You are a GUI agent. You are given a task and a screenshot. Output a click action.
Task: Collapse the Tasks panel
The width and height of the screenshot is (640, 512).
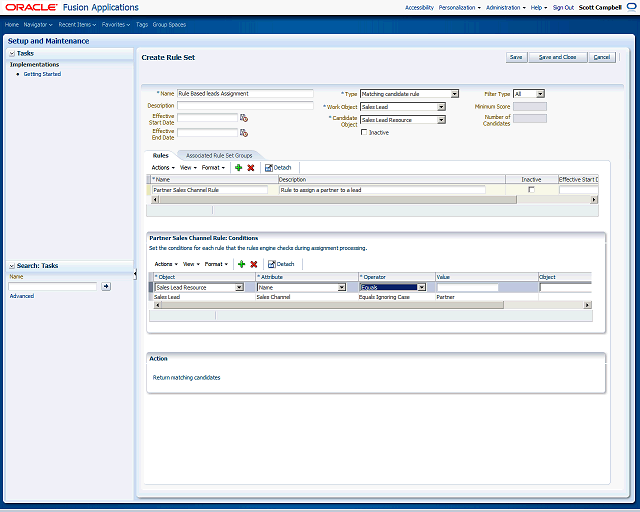[12, 53]
